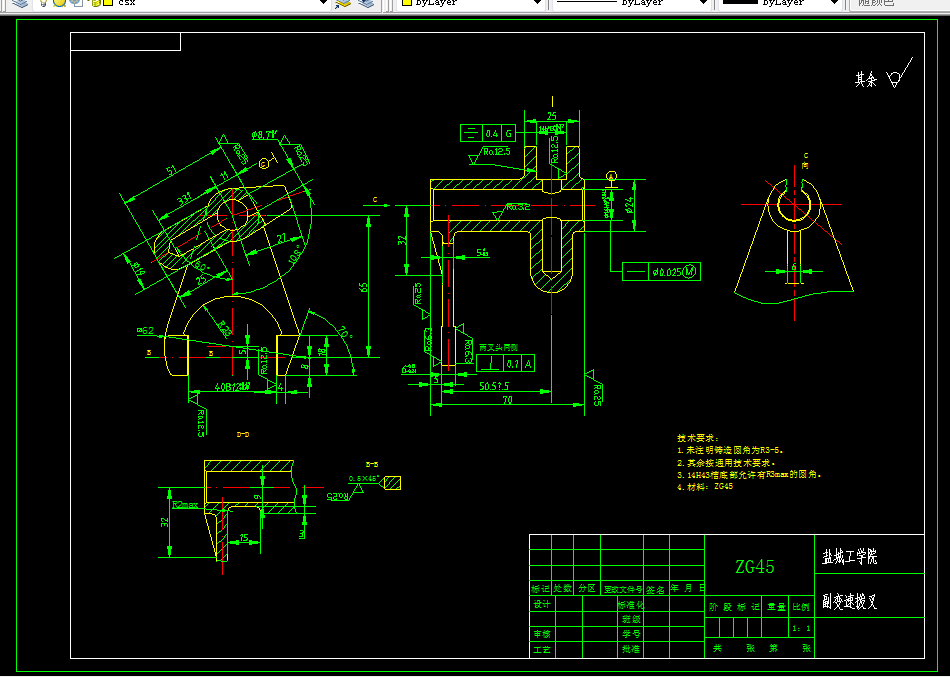Click the 工艺 title block label
Viewport: 950px width, 677px height.
click(542, 649)
